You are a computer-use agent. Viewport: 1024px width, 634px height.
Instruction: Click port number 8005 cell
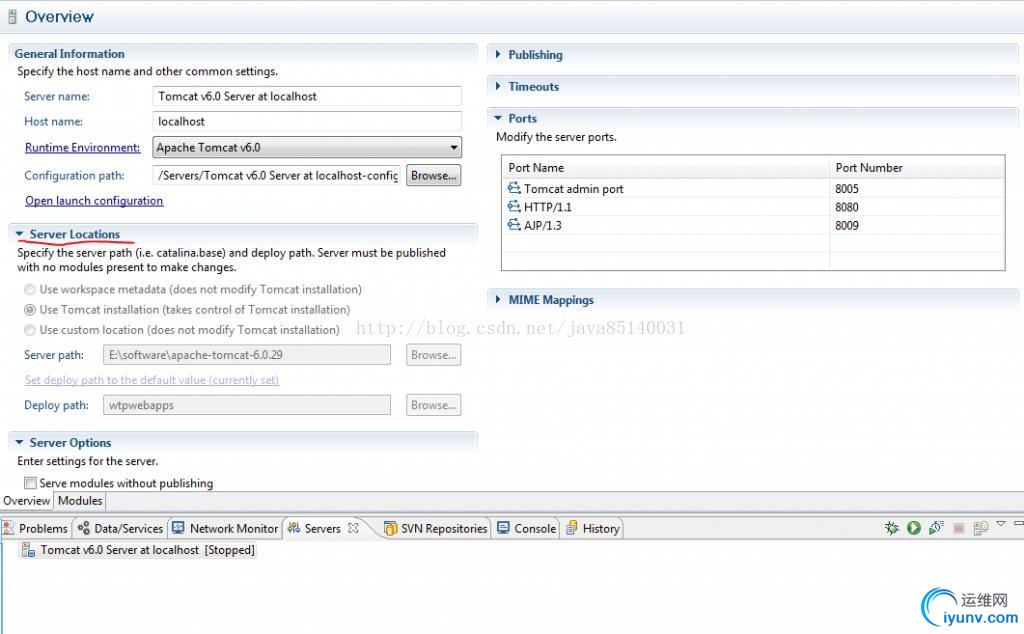click(847, 189)
